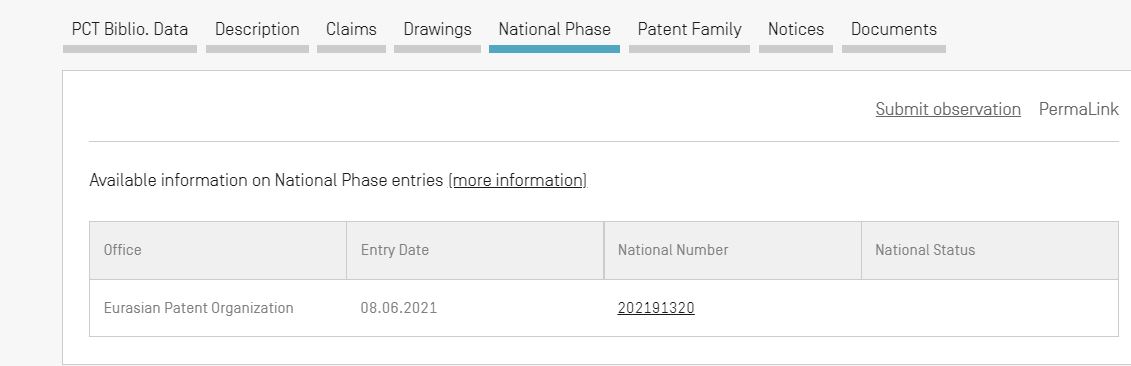This screenshot has width=1131, height=366.
Task: Click the National Number column header
Action: [x=733, y=250]
